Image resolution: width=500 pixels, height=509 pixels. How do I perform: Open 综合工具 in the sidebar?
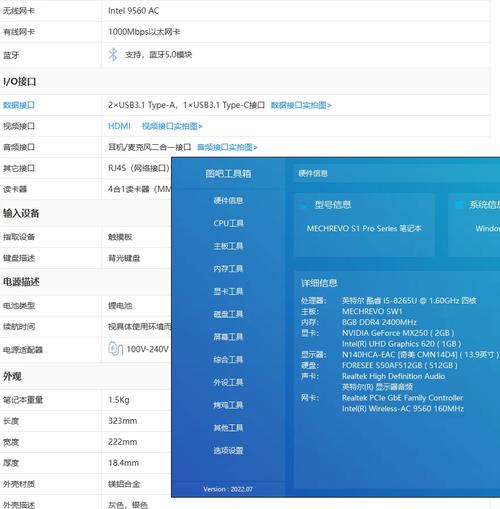[x=228, y=360]
